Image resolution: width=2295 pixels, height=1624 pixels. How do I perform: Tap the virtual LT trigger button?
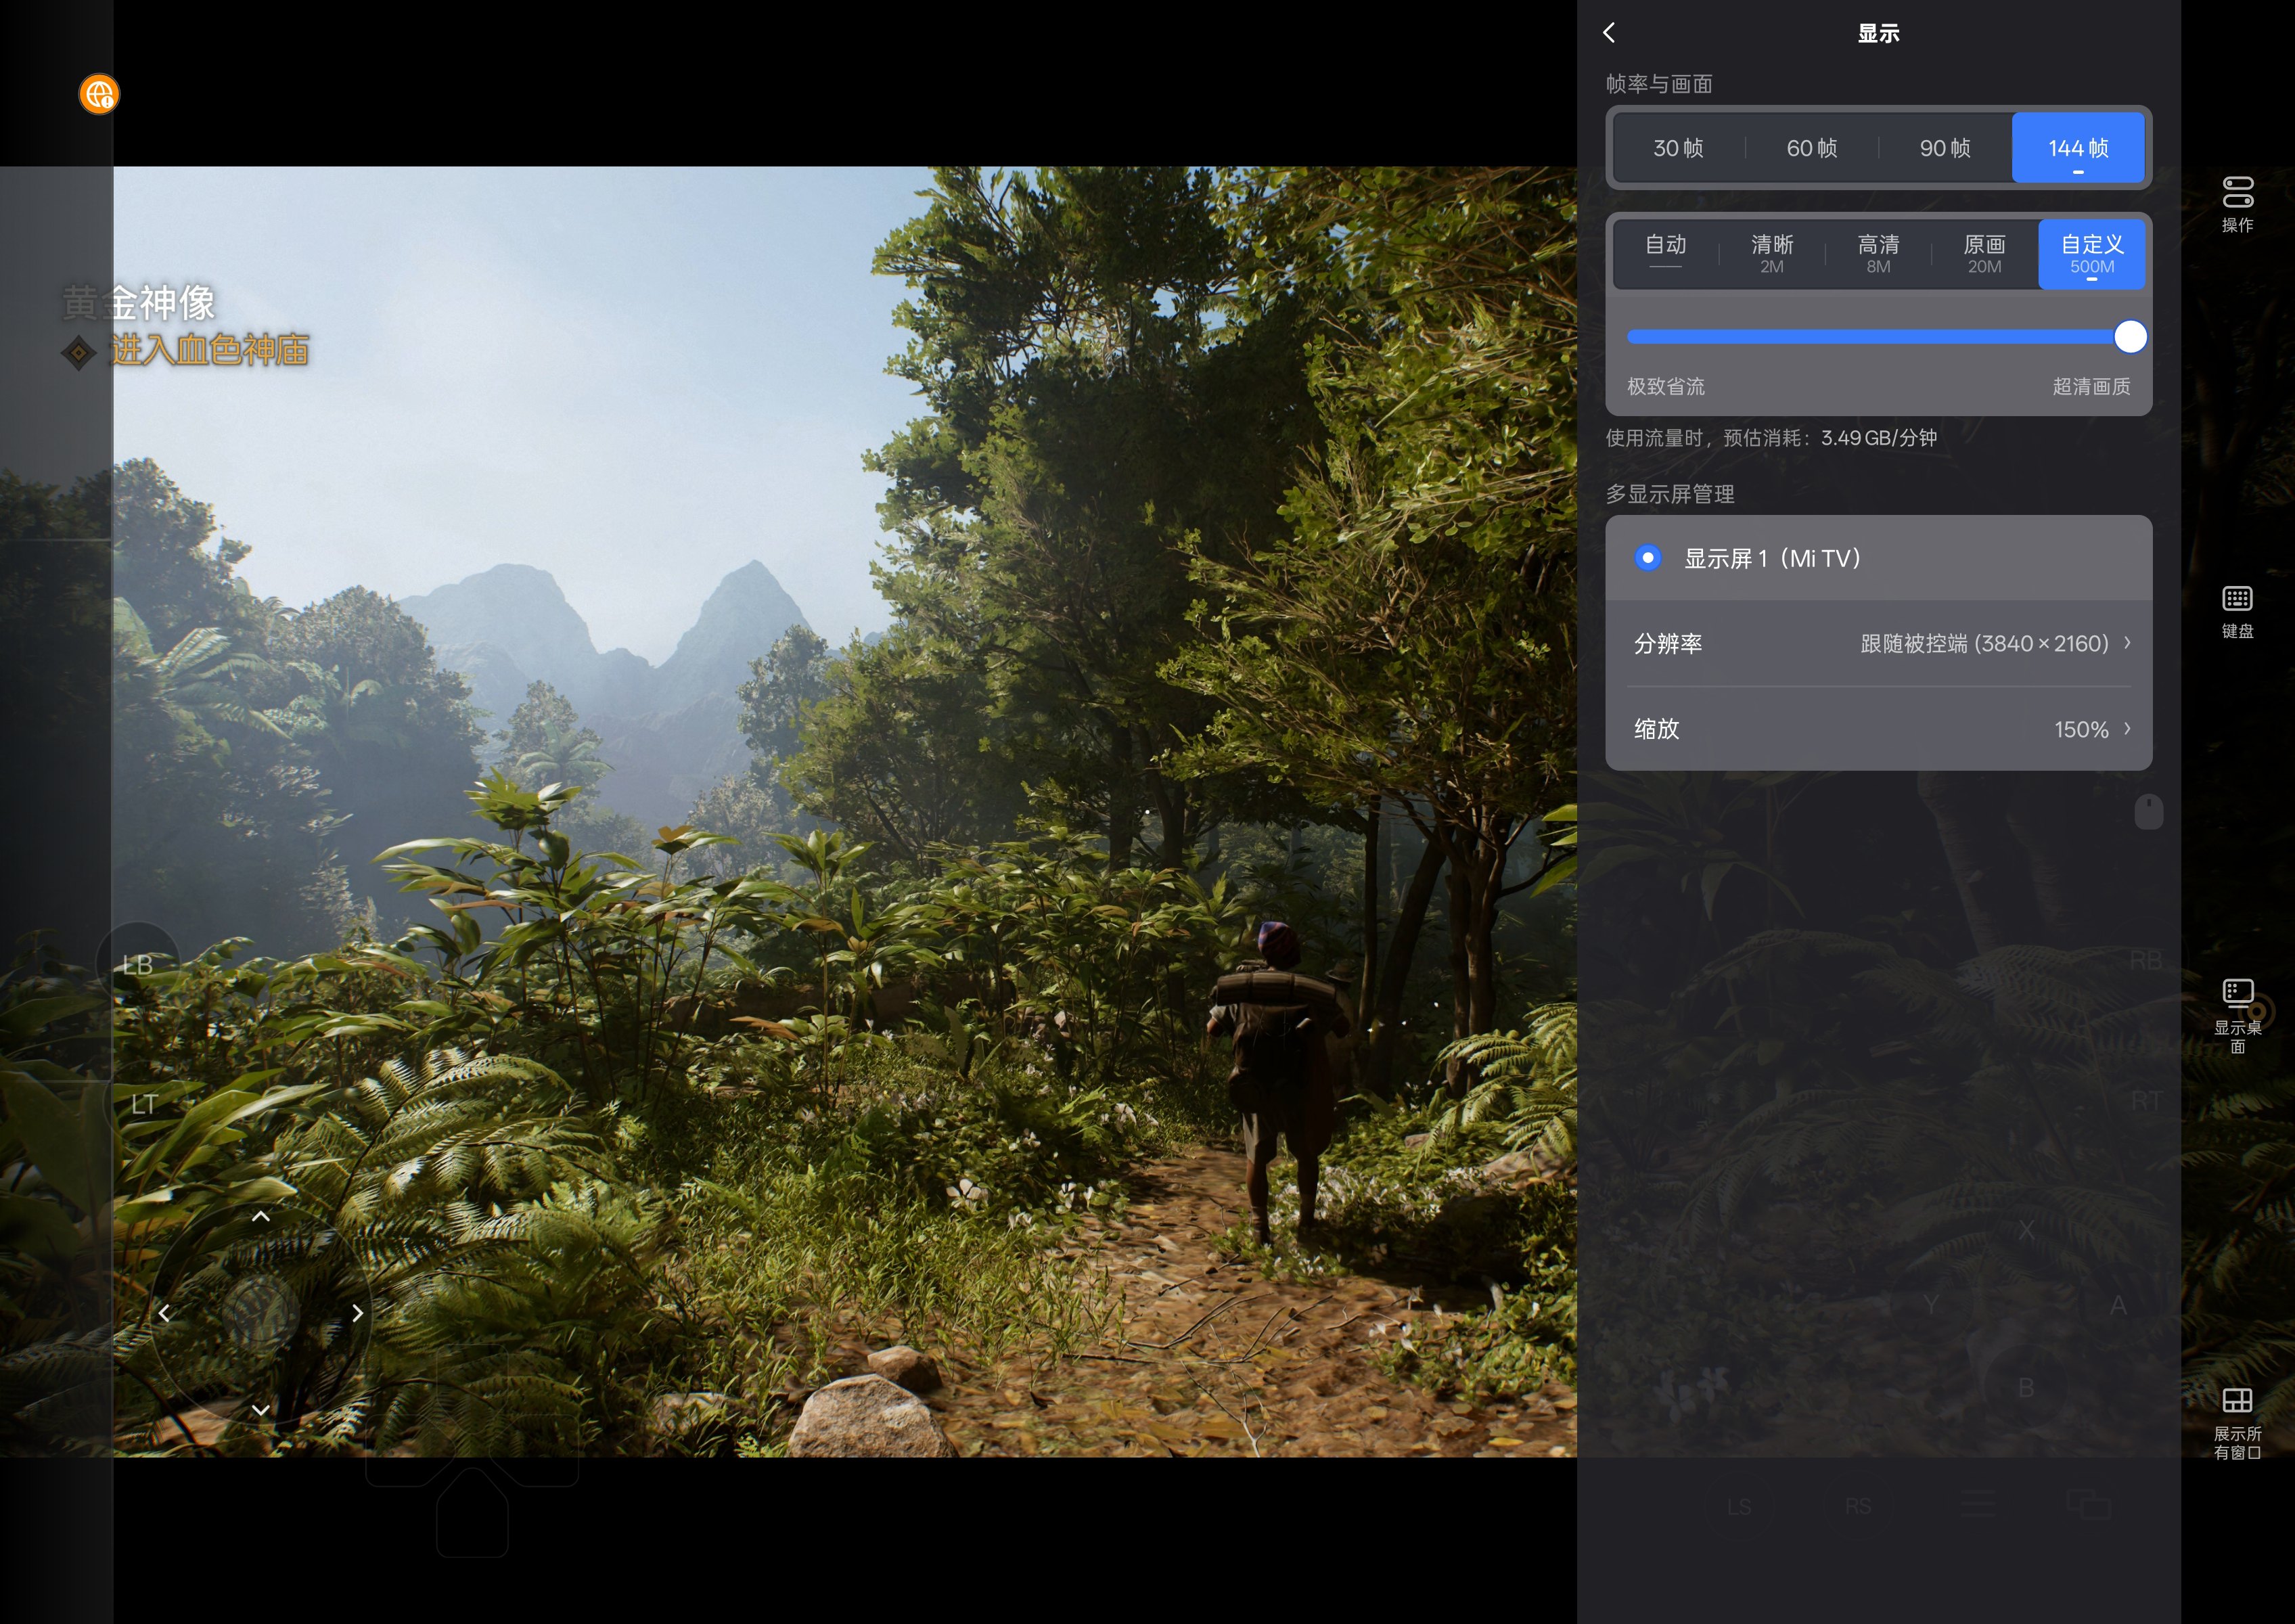click(x=144, y=1104)
